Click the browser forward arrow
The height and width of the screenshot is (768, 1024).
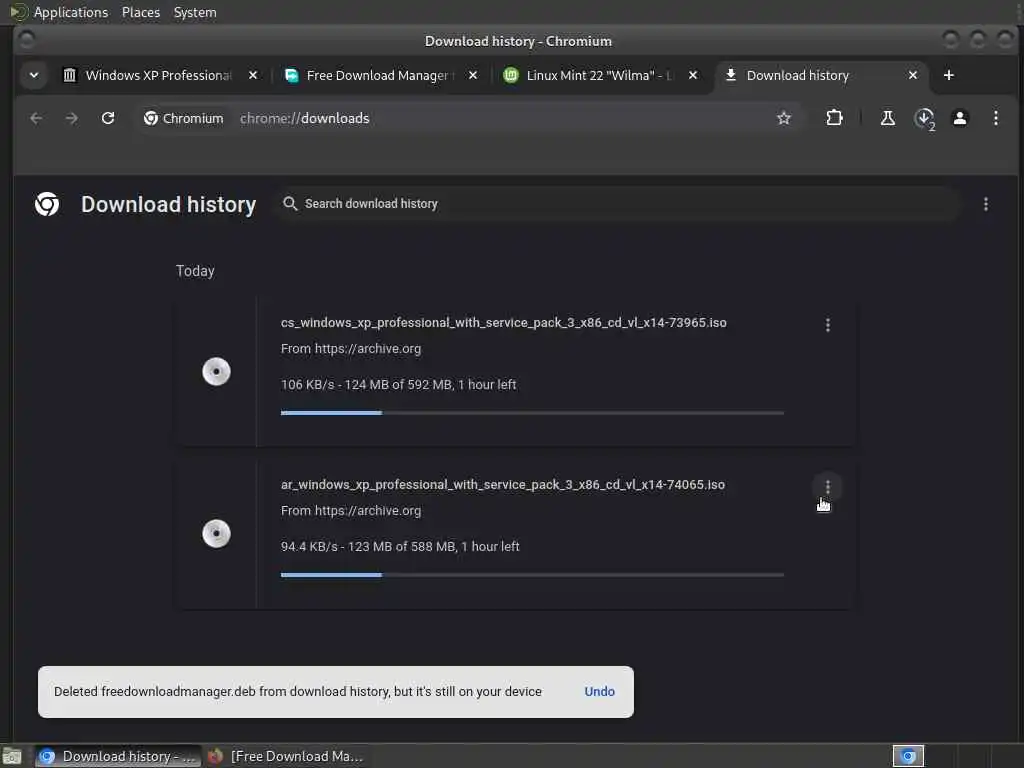[x=72, y=118]
